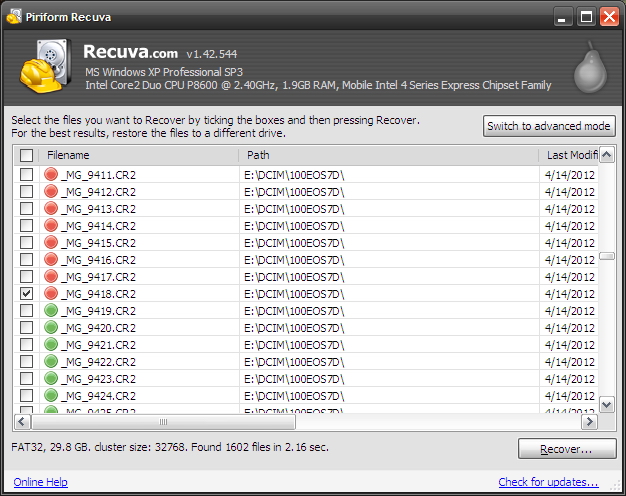Screen dimensions: 626x496
Task: Sort by the Filename column header
Action: click(x=139, y=155)
